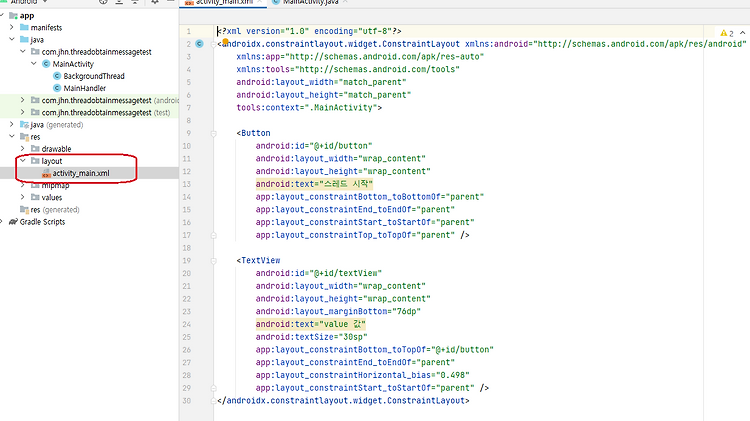The width and height of the screenshot is (750, 421).
Task: Click the manifests folder icon
Action: tap(24, 27)
